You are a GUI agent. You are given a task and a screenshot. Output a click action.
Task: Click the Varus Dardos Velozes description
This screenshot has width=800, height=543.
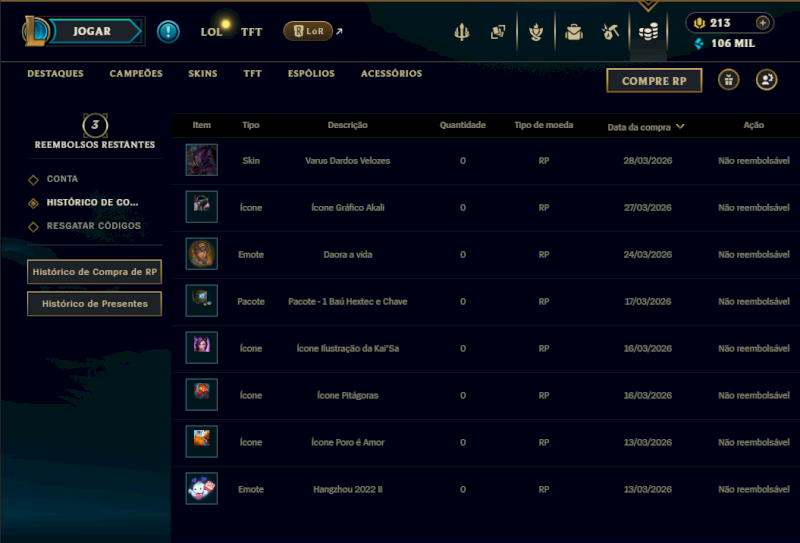[x=347, y=161]
